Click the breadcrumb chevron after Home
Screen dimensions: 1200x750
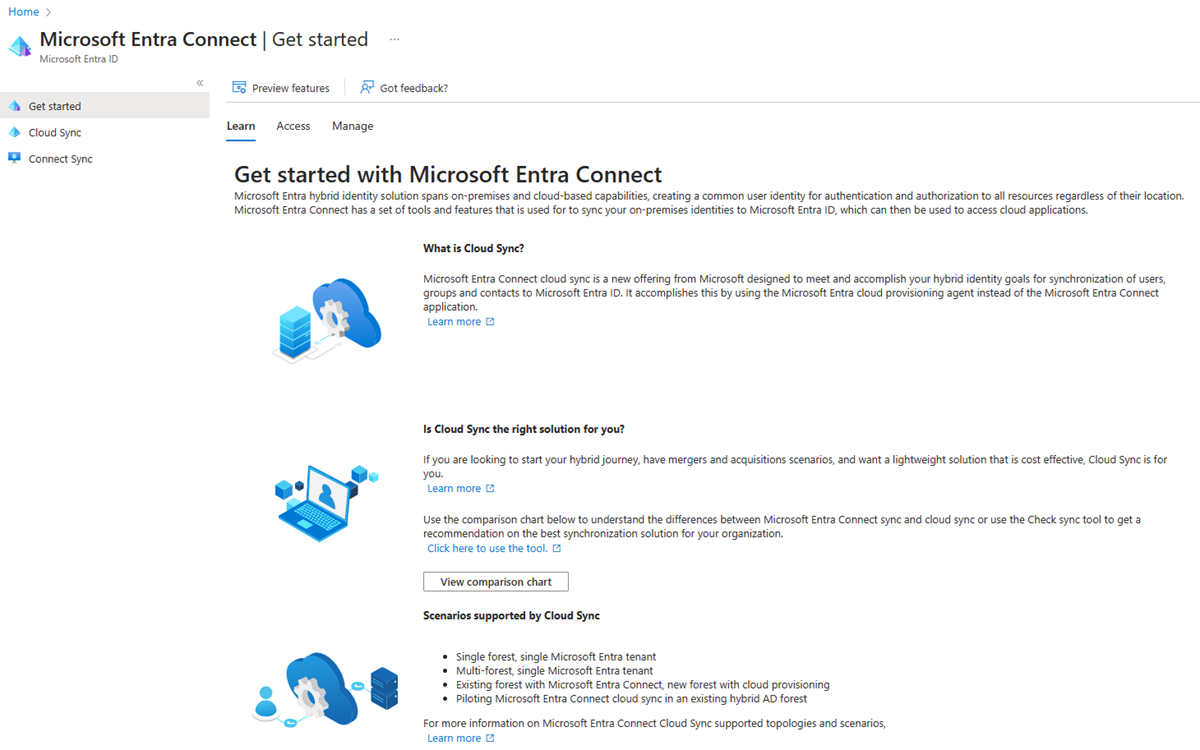click(48, 12)
